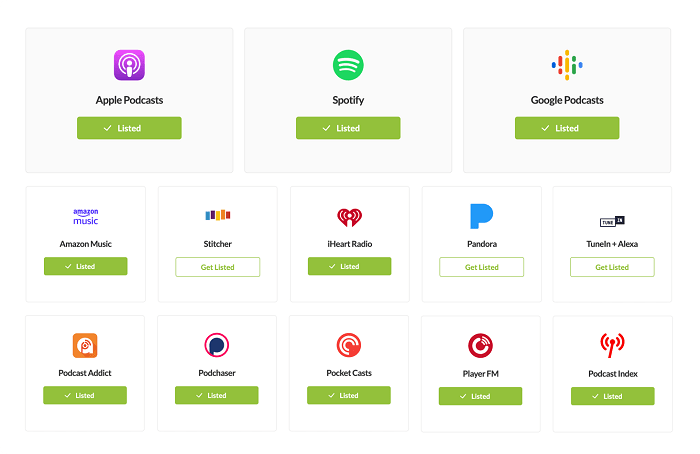Click Get Listed under Pandora
The height and width of the screenshot is (454, 700).
pos(482,267)
